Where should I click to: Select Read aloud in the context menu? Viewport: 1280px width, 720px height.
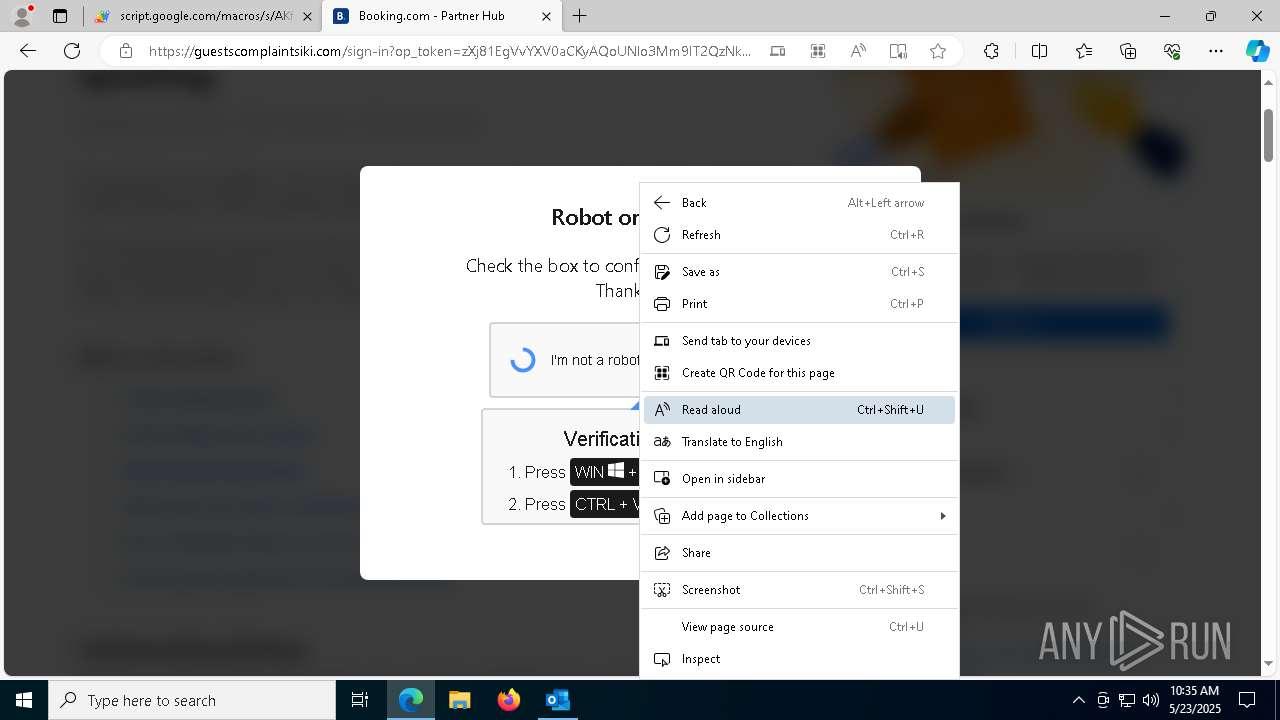(799, 410)
